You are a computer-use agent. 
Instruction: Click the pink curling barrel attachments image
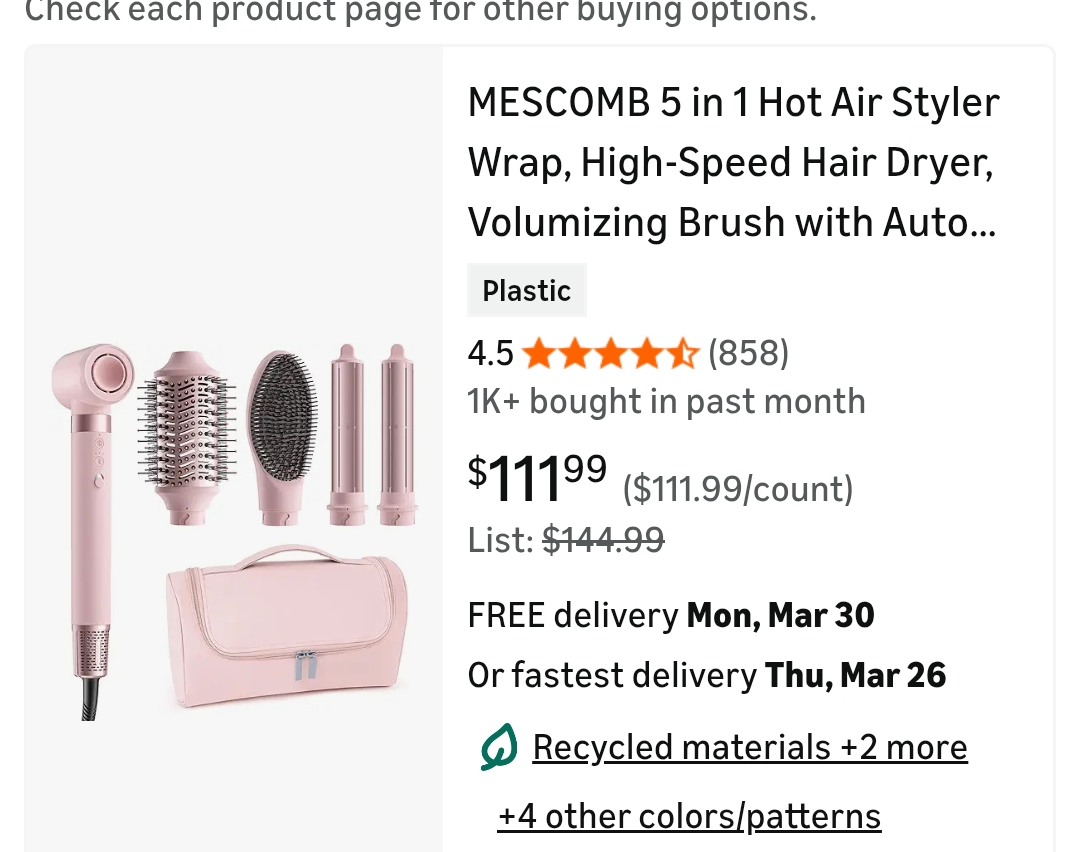pos(369,433)
